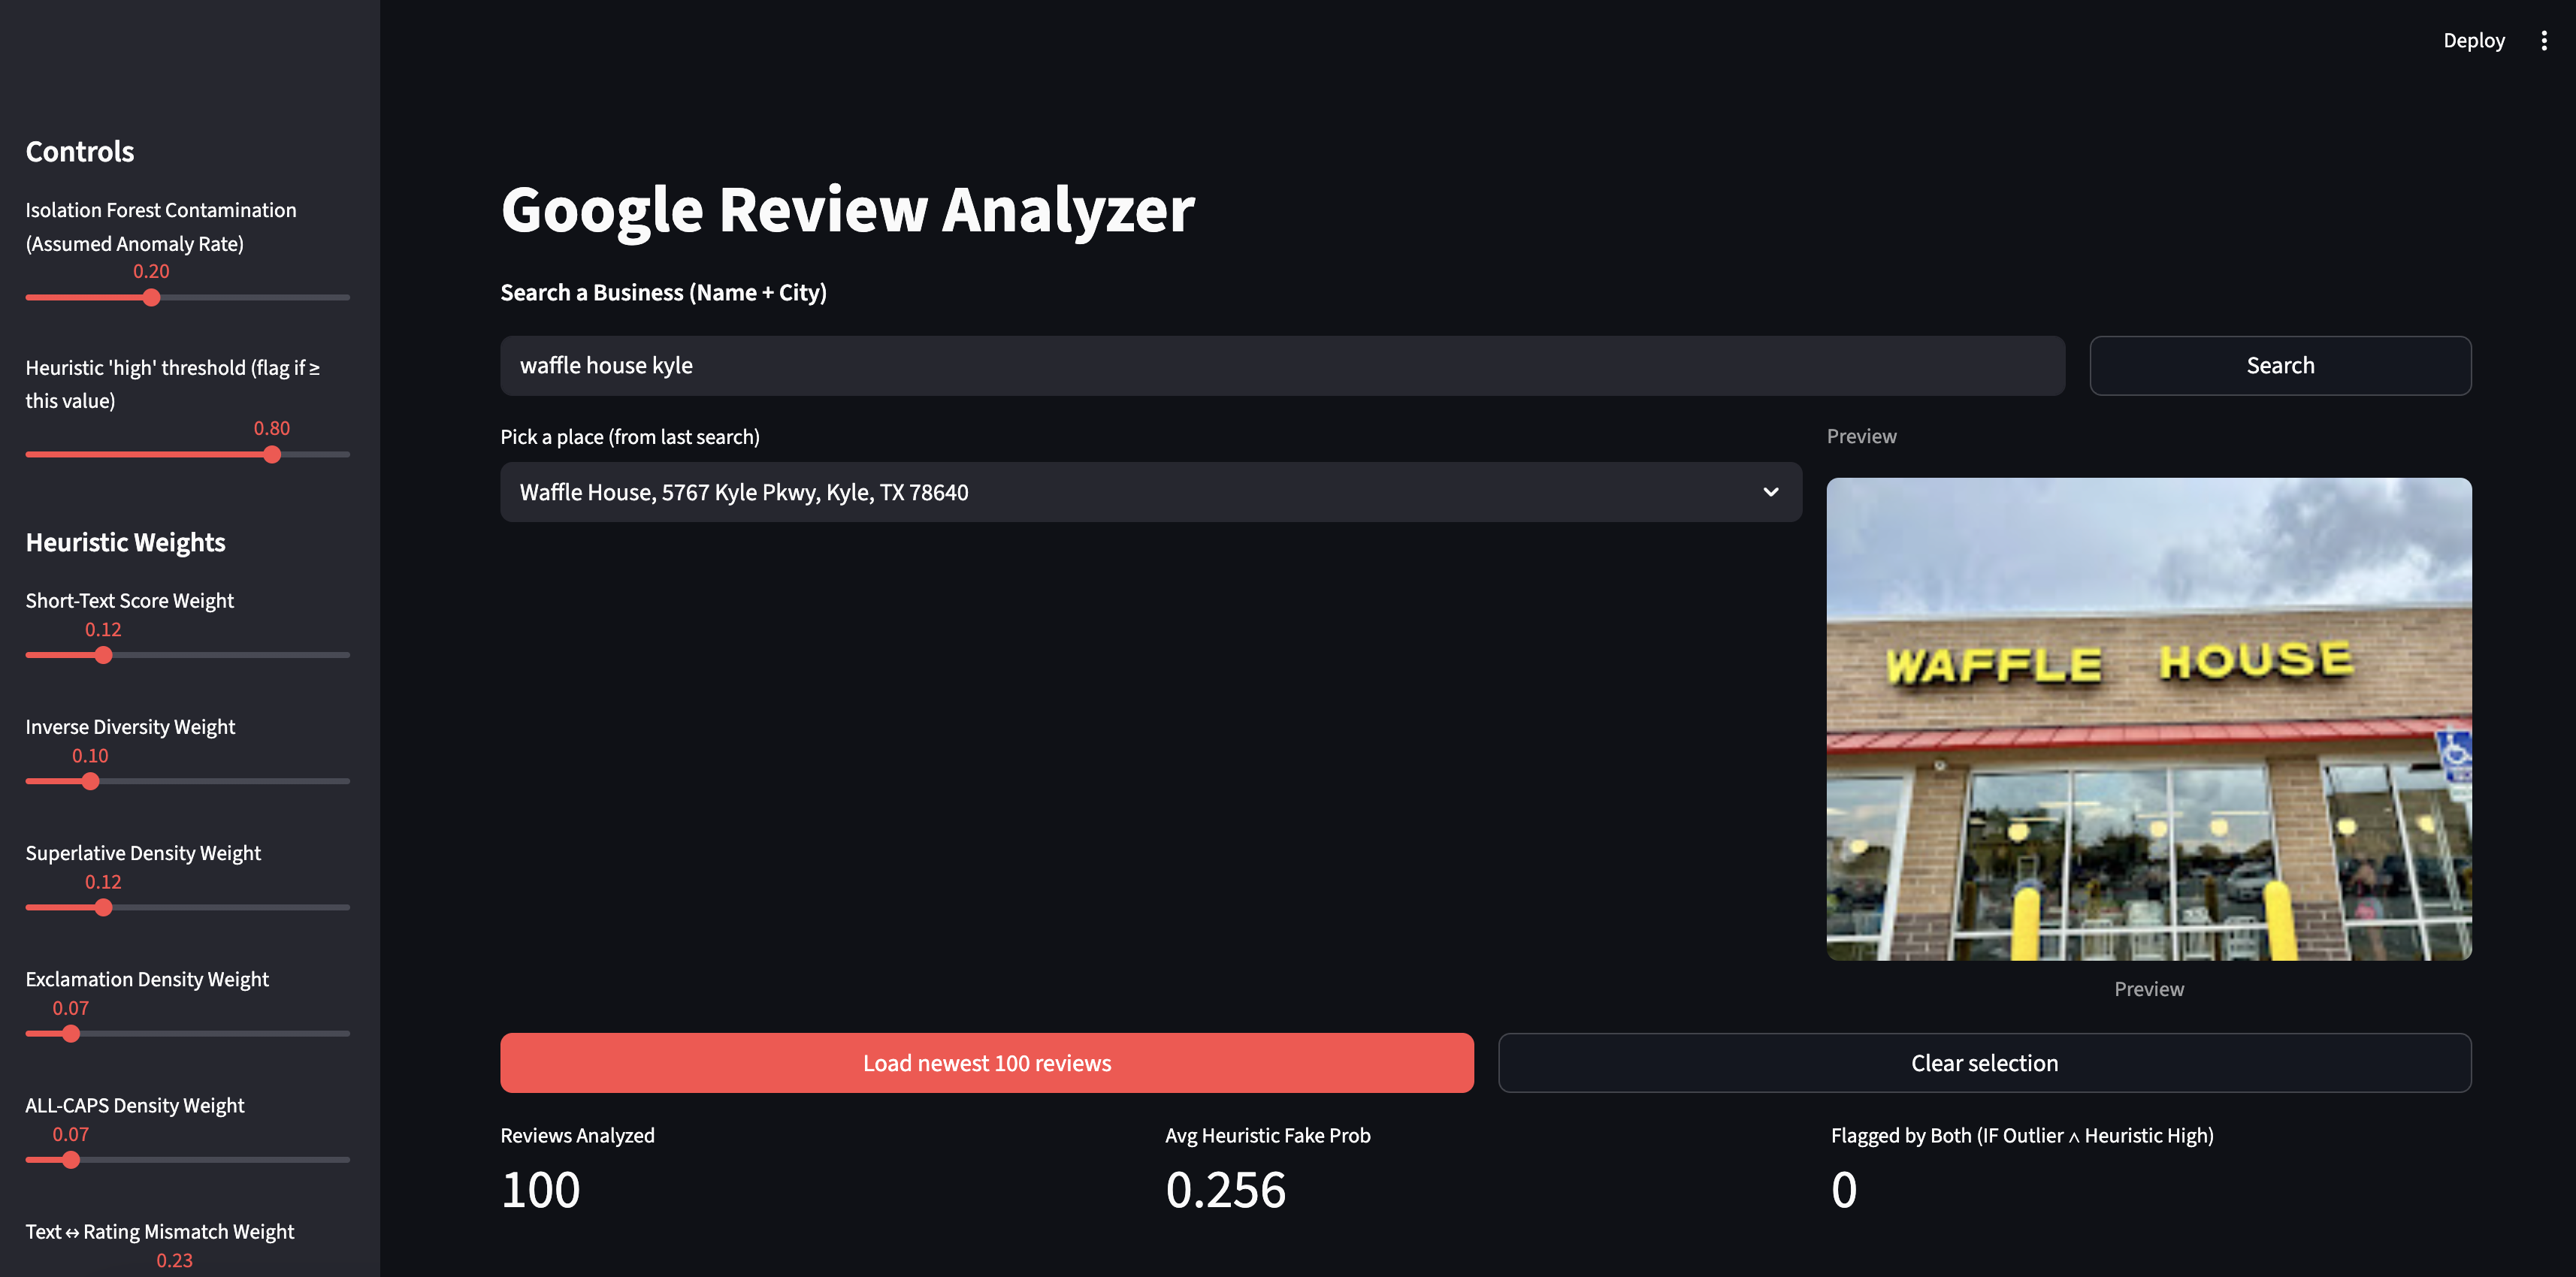Viewport: 2576px width, 1277px height.
Task: Click the Reviews Analyzed metric value
Action: coord(540,1190)
